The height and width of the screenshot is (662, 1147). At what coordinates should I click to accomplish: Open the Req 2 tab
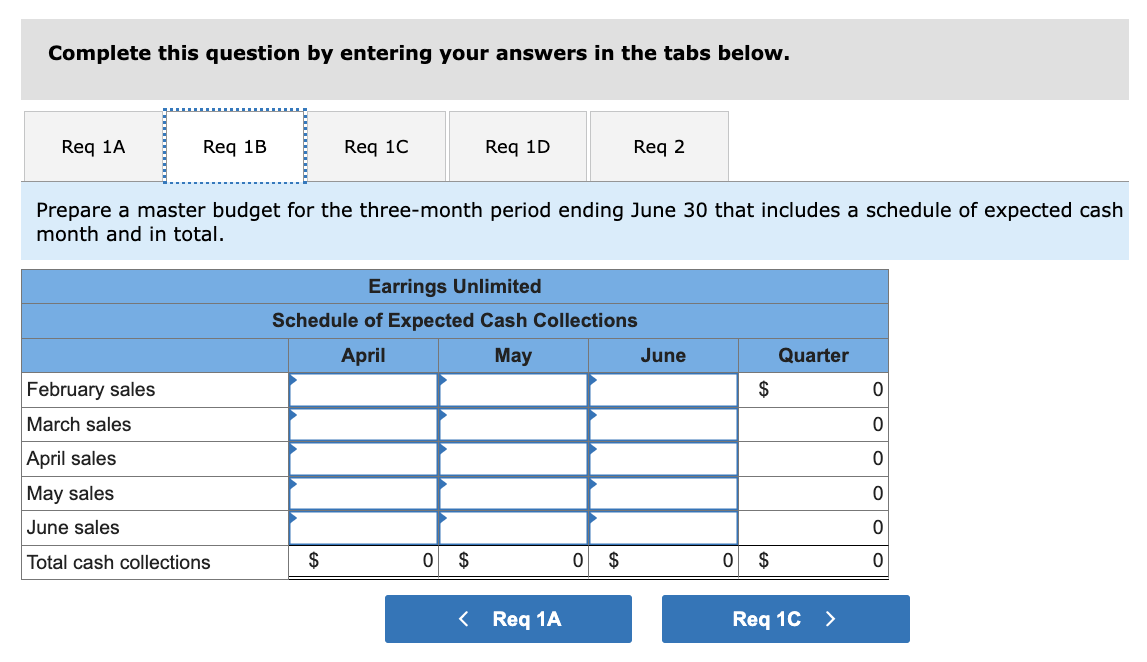pyautogui.click(x=659, y=146)
